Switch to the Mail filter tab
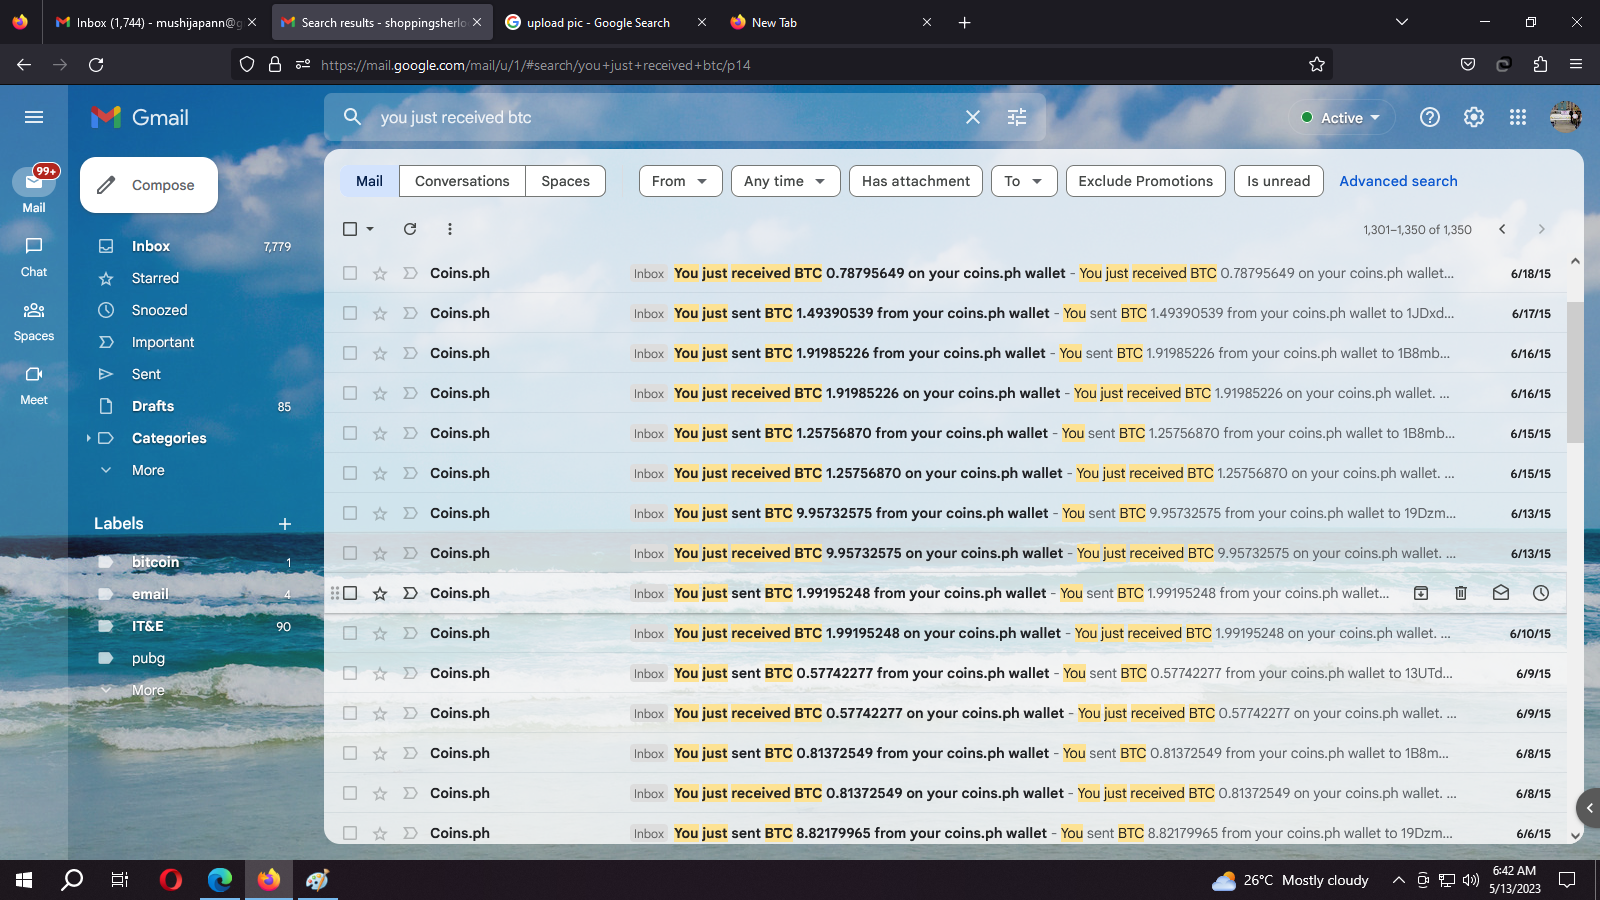This screenshot has width=1600, height=900. tap(369, 181)
